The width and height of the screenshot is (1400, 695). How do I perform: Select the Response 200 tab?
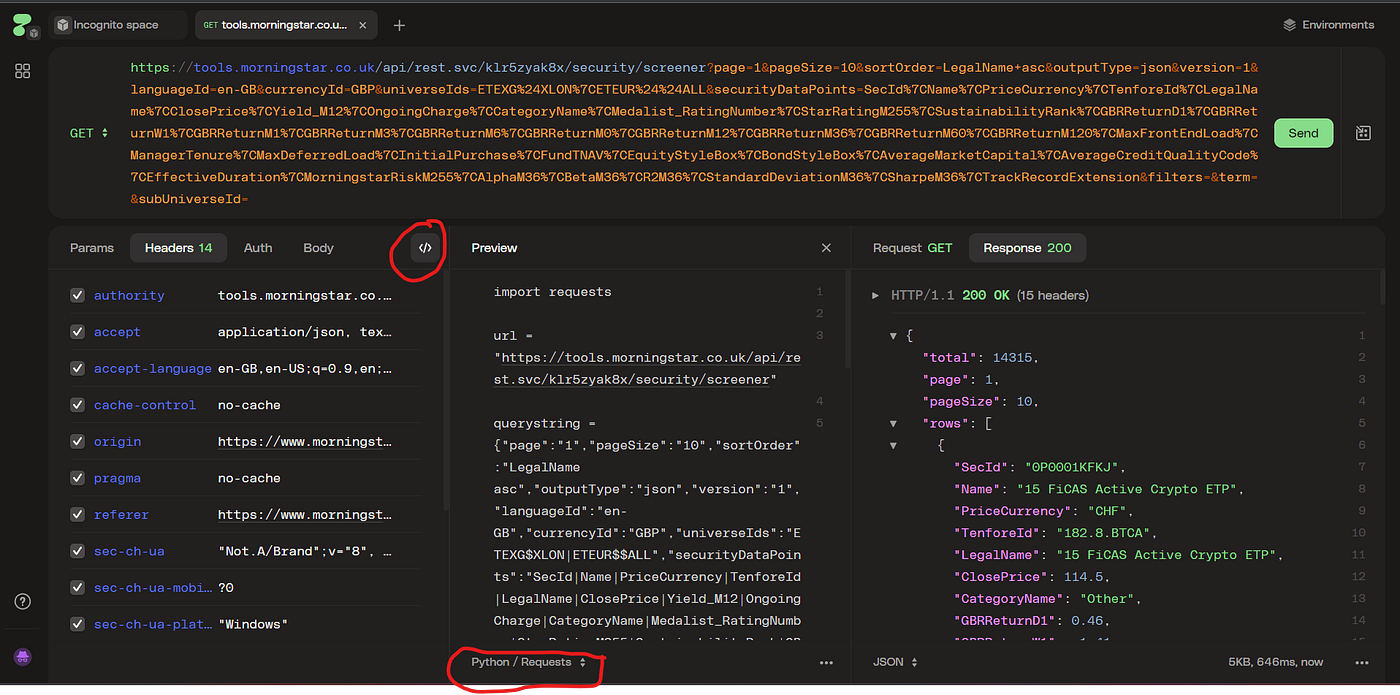[1027, 248]
